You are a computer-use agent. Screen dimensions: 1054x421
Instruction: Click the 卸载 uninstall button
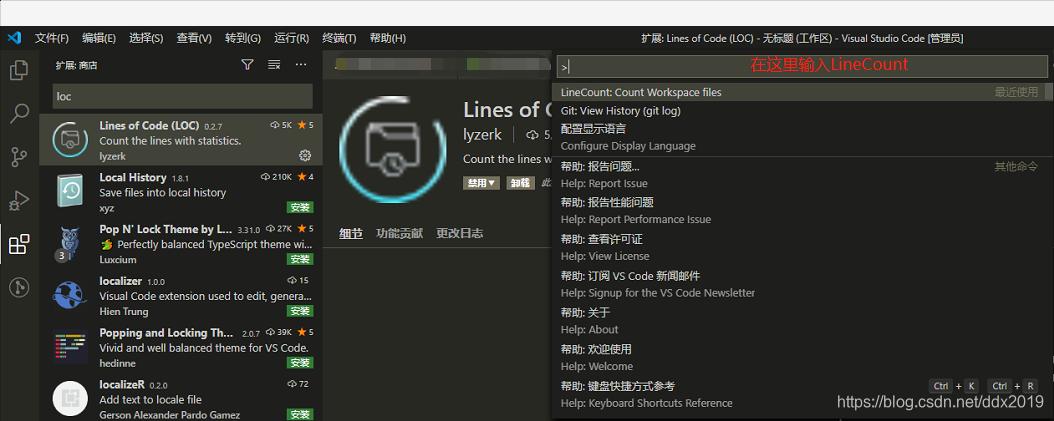pos(521,182)
